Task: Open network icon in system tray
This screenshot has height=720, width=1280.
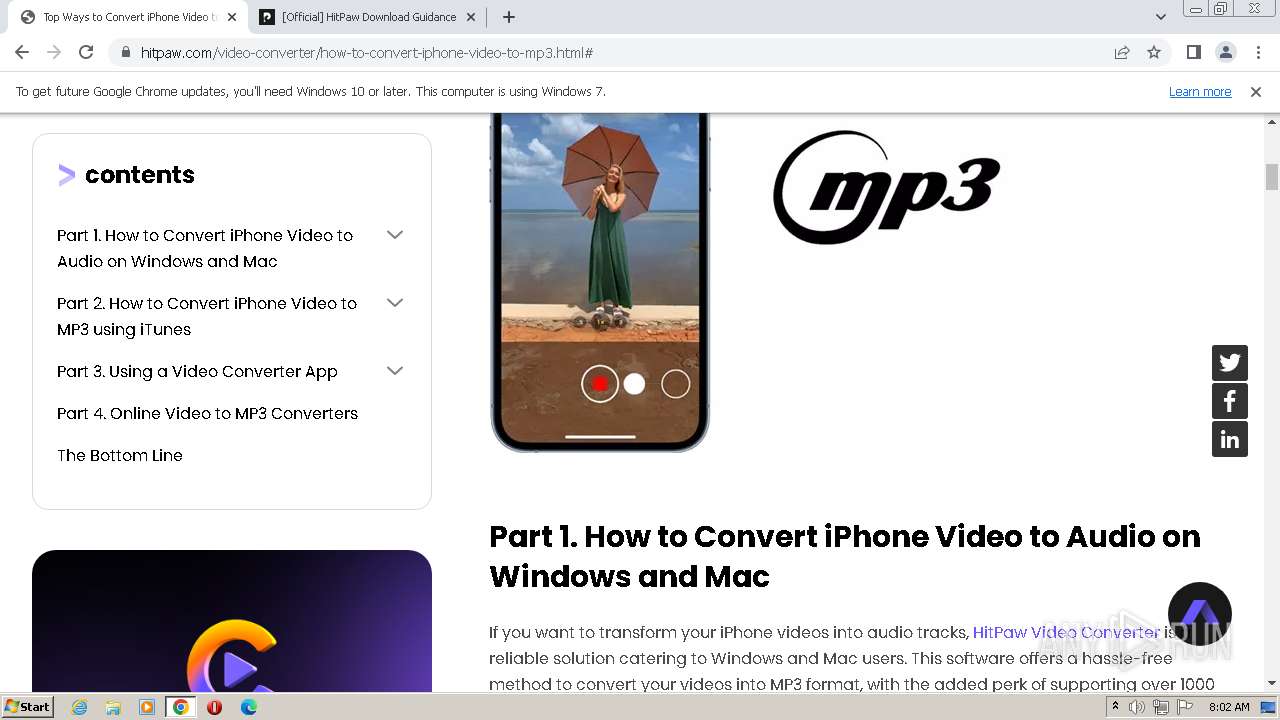Action: pyautogui.click(x=1160, y=707)
